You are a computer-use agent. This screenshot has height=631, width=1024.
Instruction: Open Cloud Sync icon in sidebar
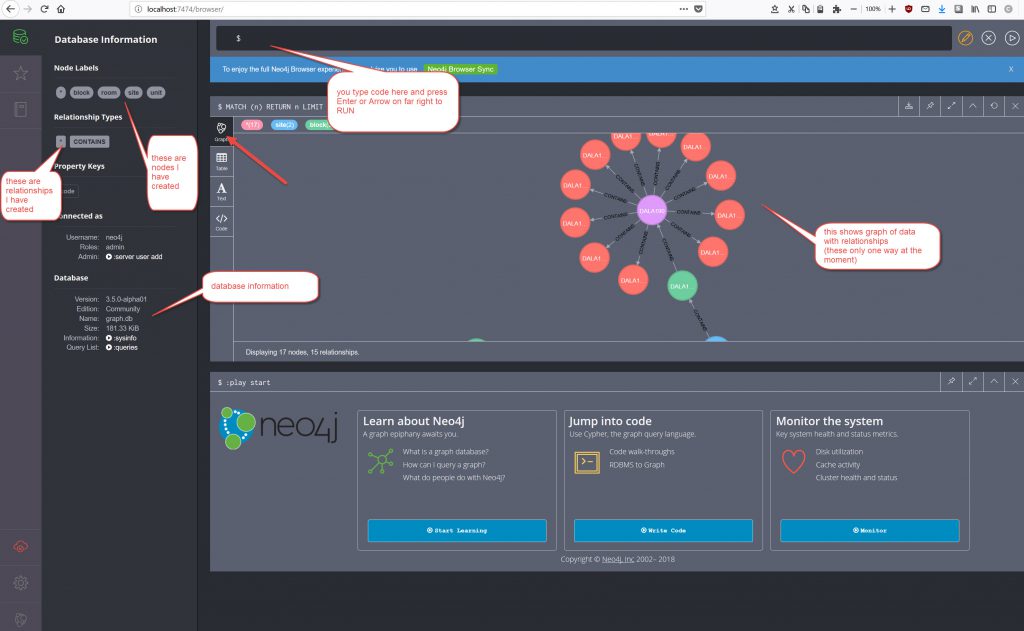coord(20,546)
